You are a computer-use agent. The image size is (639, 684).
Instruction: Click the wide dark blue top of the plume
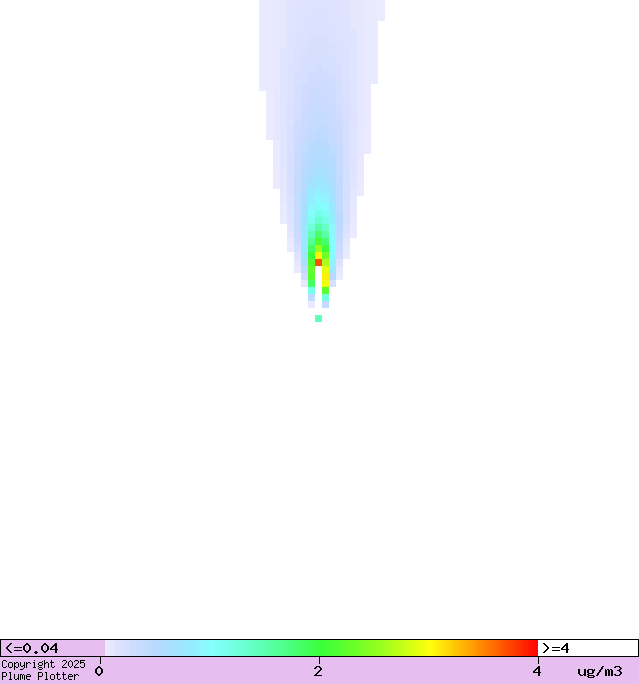(321, 40)
